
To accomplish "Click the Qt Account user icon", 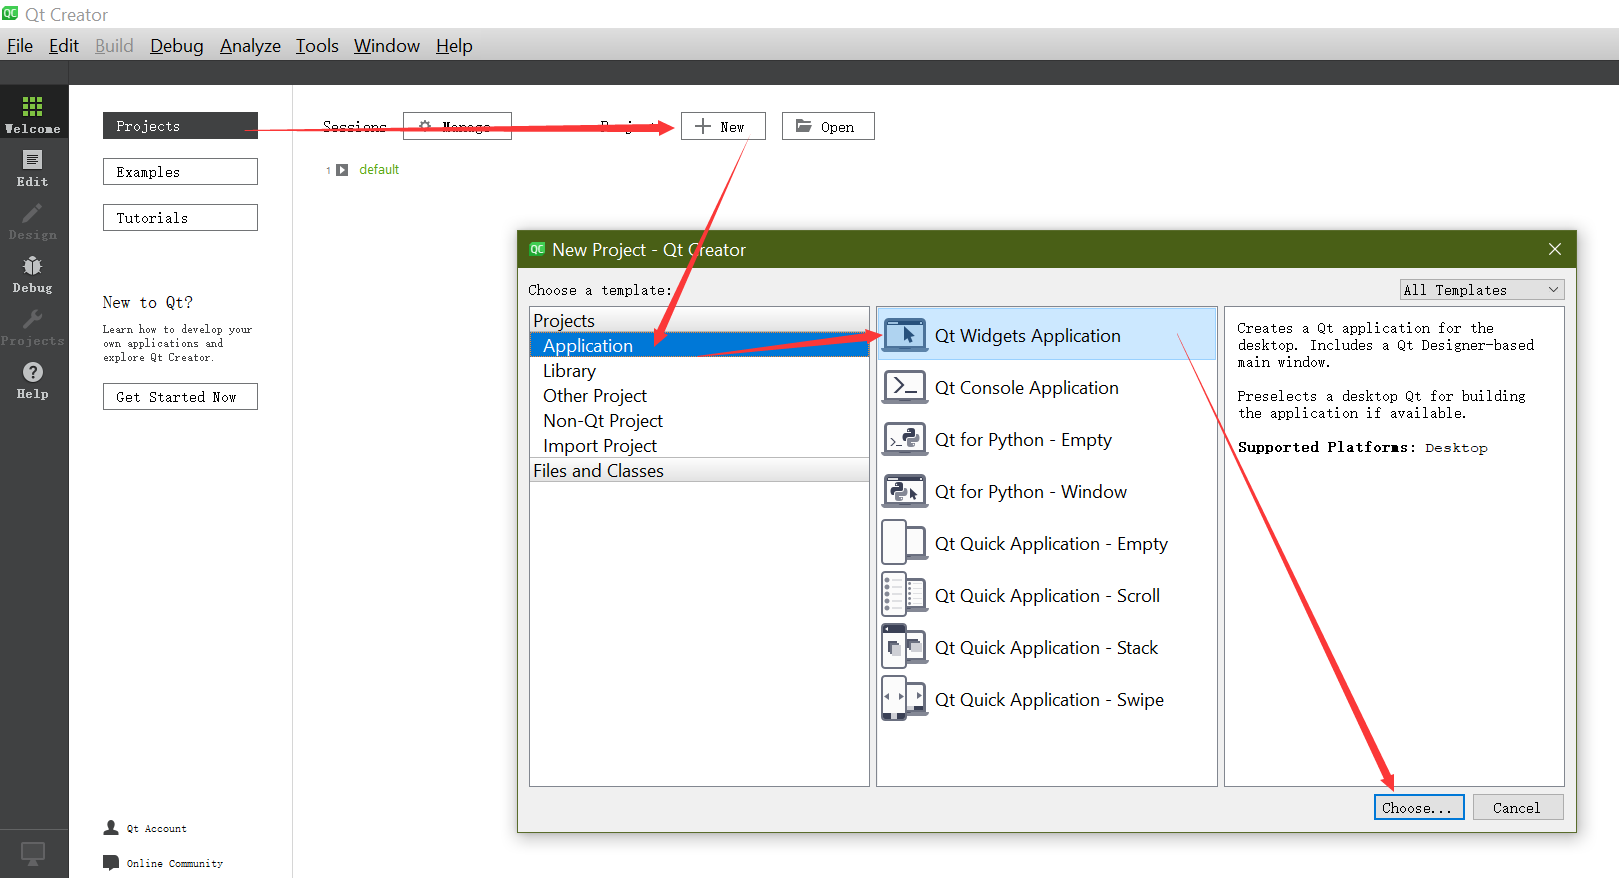I will tap(111, 828).
